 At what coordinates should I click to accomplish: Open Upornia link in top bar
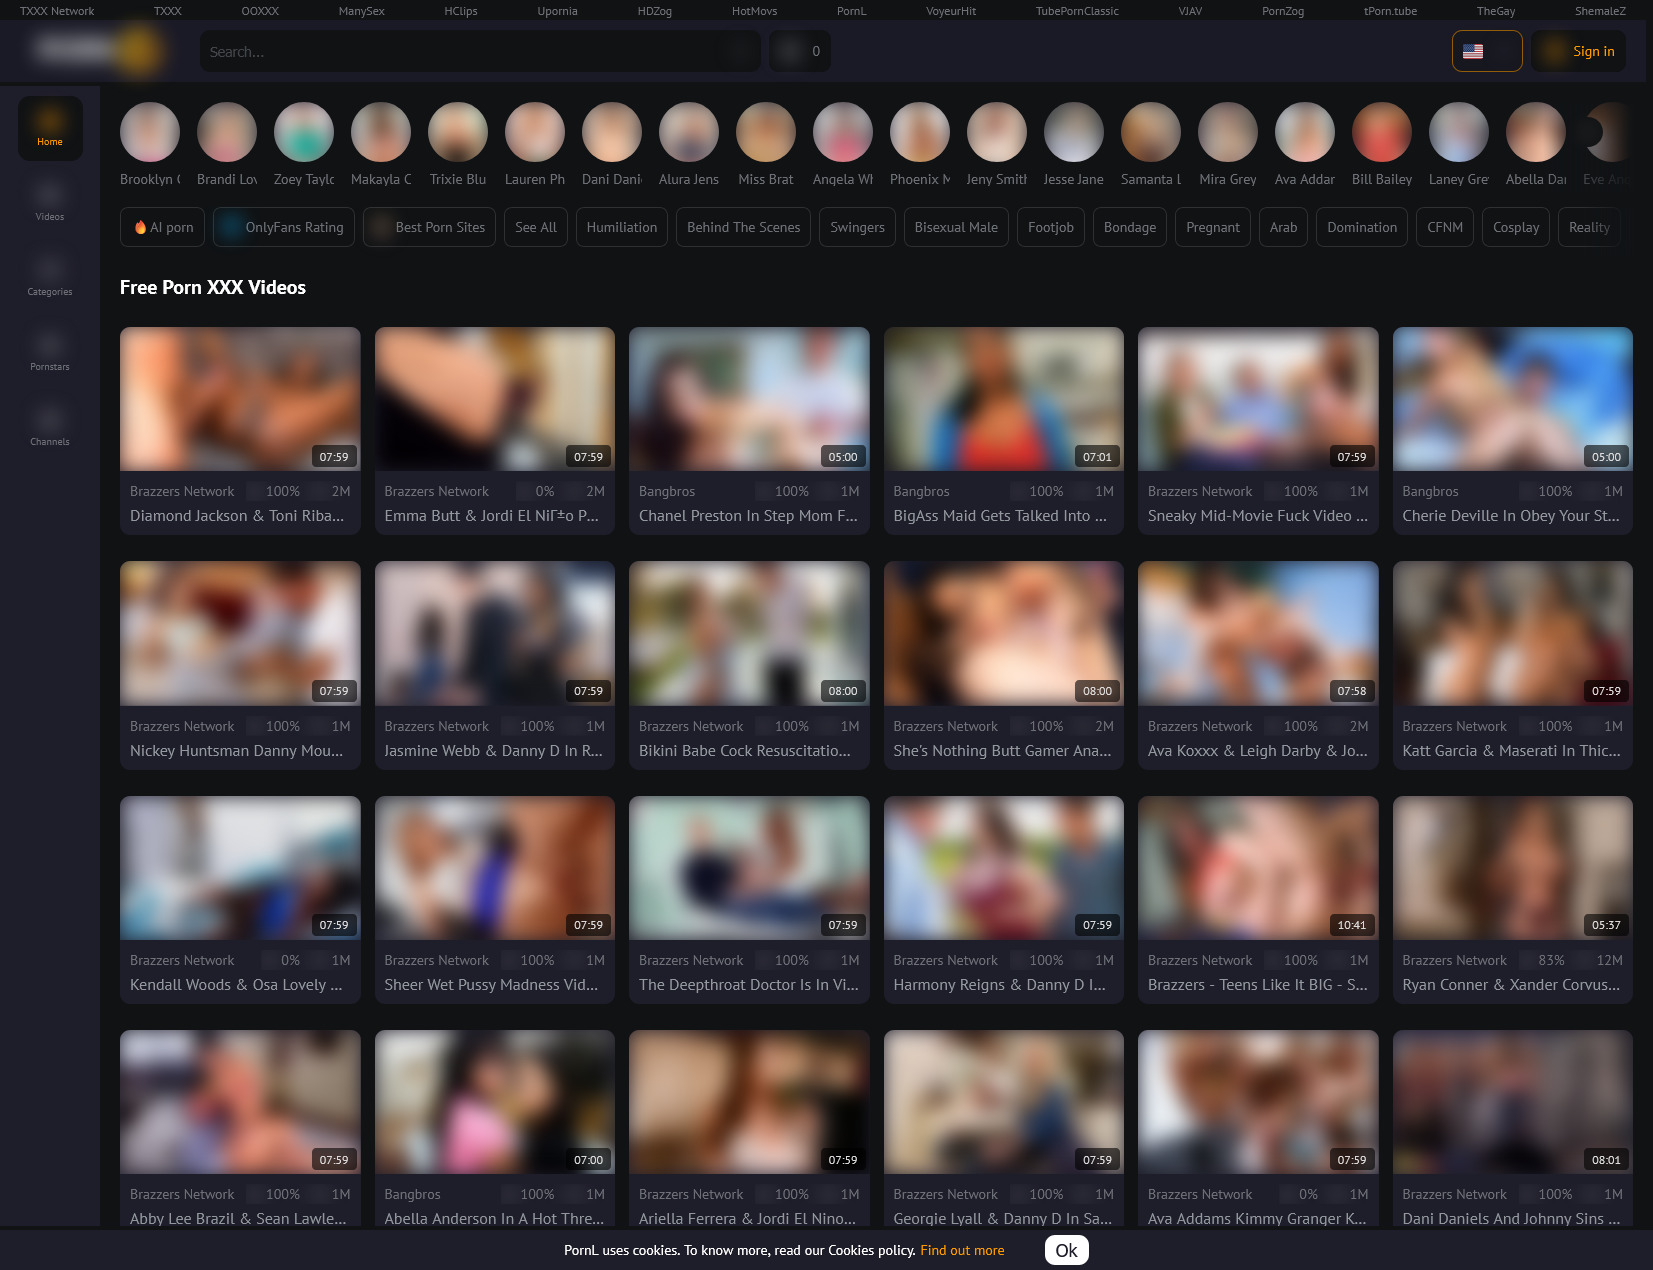(x=557, y=11)
